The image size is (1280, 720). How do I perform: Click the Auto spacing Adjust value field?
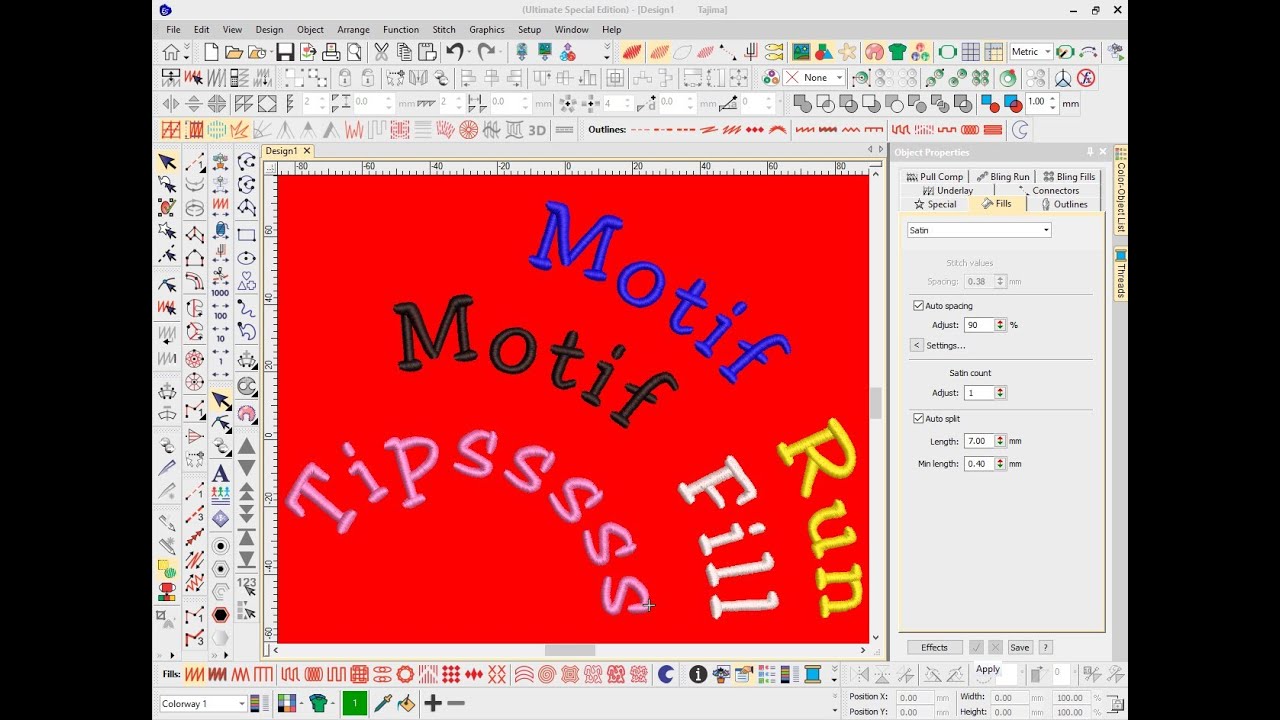pos(978,325)
